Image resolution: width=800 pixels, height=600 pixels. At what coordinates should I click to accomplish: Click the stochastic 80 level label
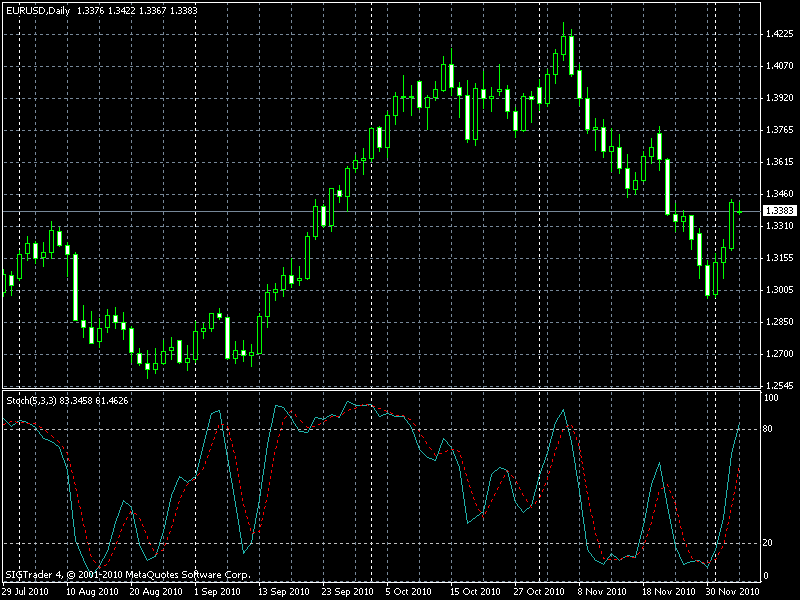[x=767, y=429]
